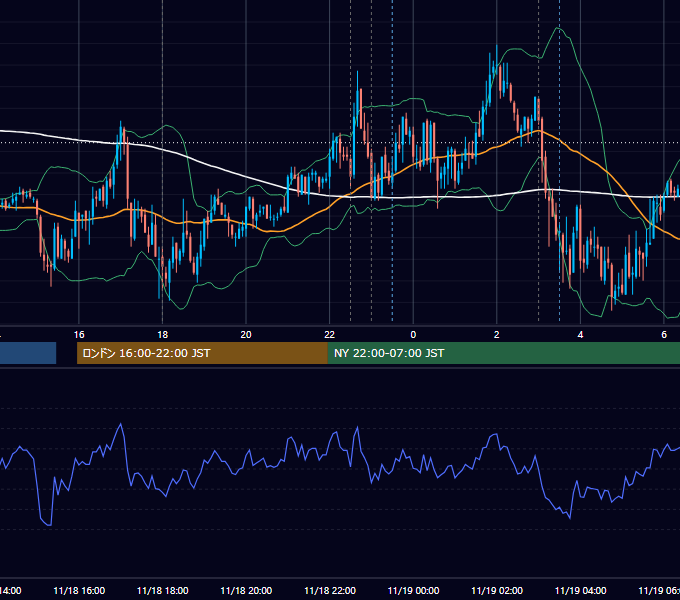Click the 18 hour label on chart axis
Image resolution: width=680 pixels, height=600 pixels.
coord(163,335)
